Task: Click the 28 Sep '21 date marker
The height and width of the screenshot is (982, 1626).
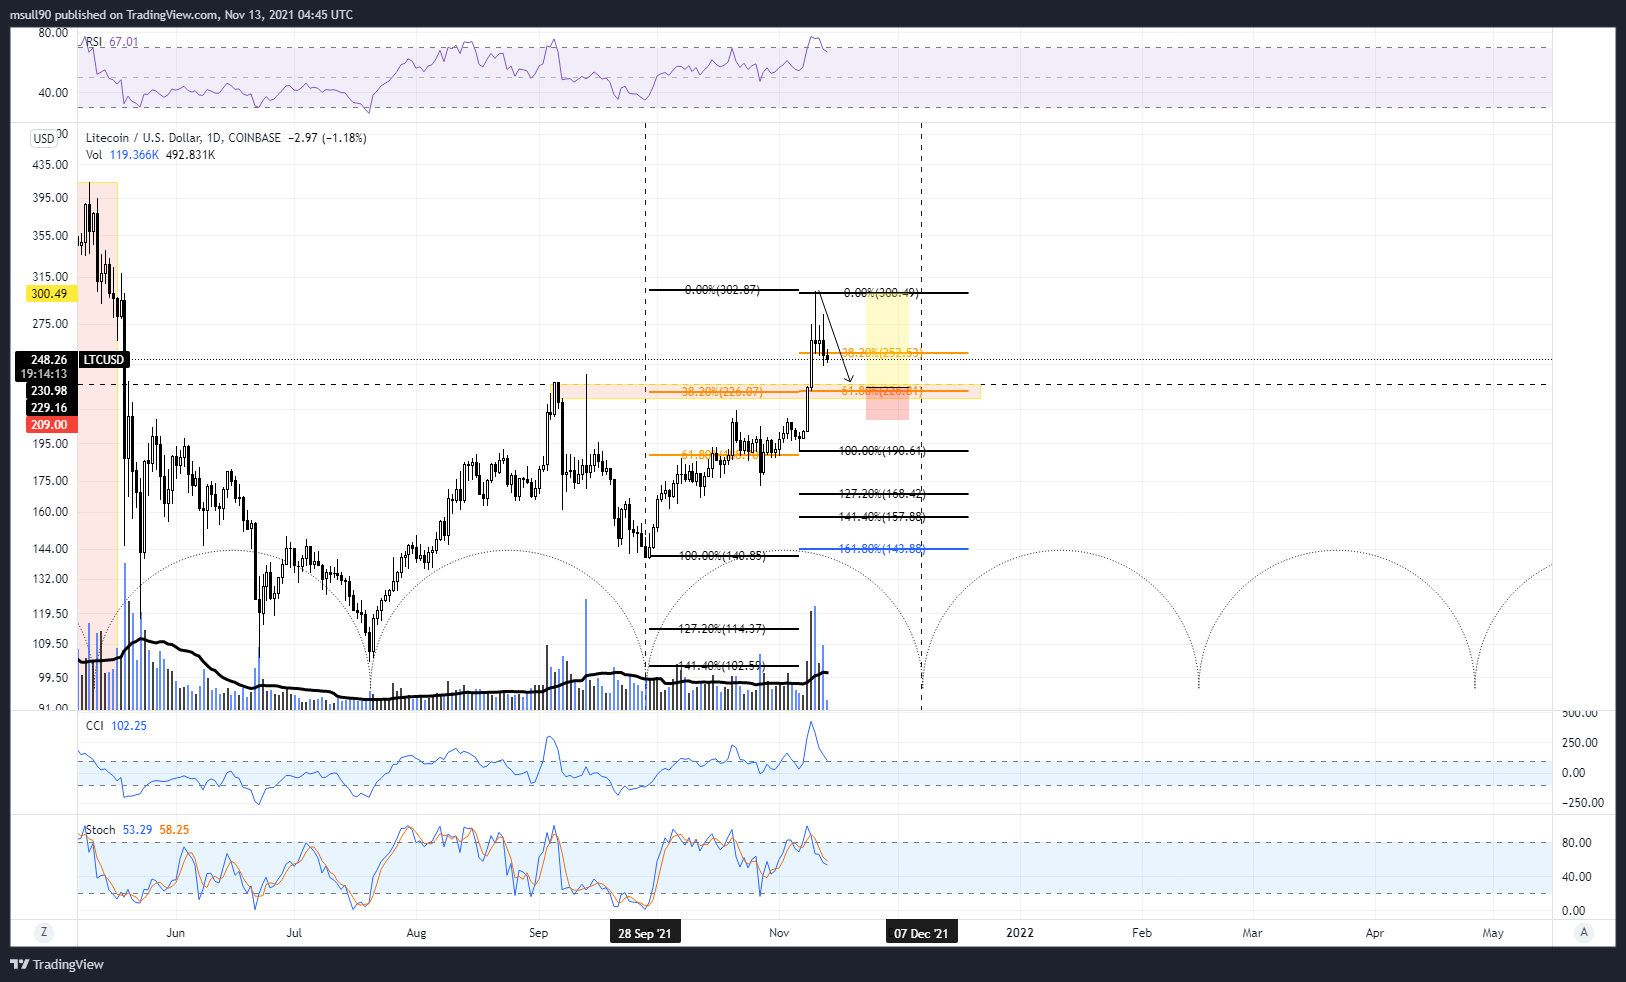Action: click(645, 933)
